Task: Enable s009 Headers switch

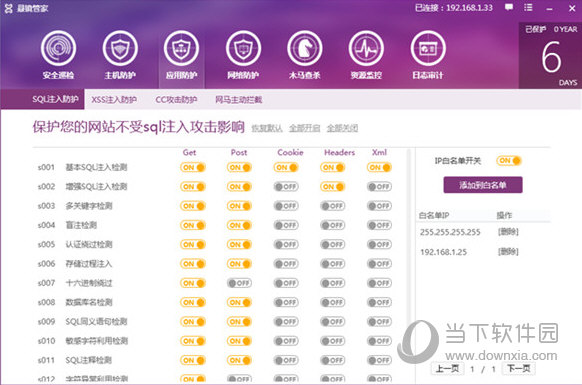Action: click(x=333, y=322)
